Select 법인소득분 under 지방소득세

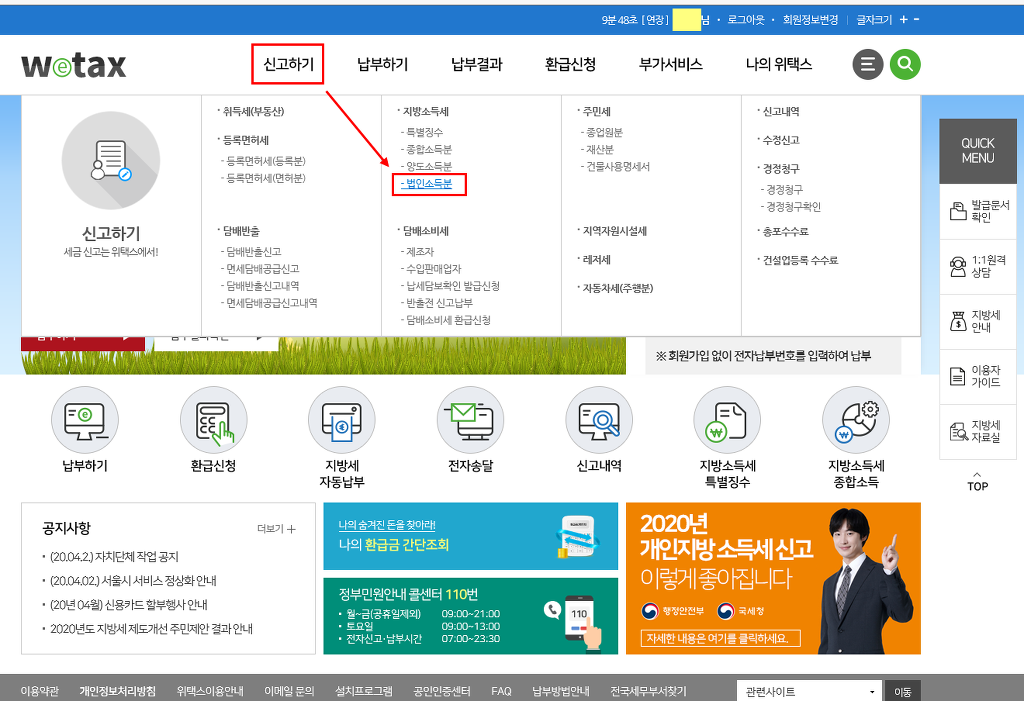click(428, 184)
